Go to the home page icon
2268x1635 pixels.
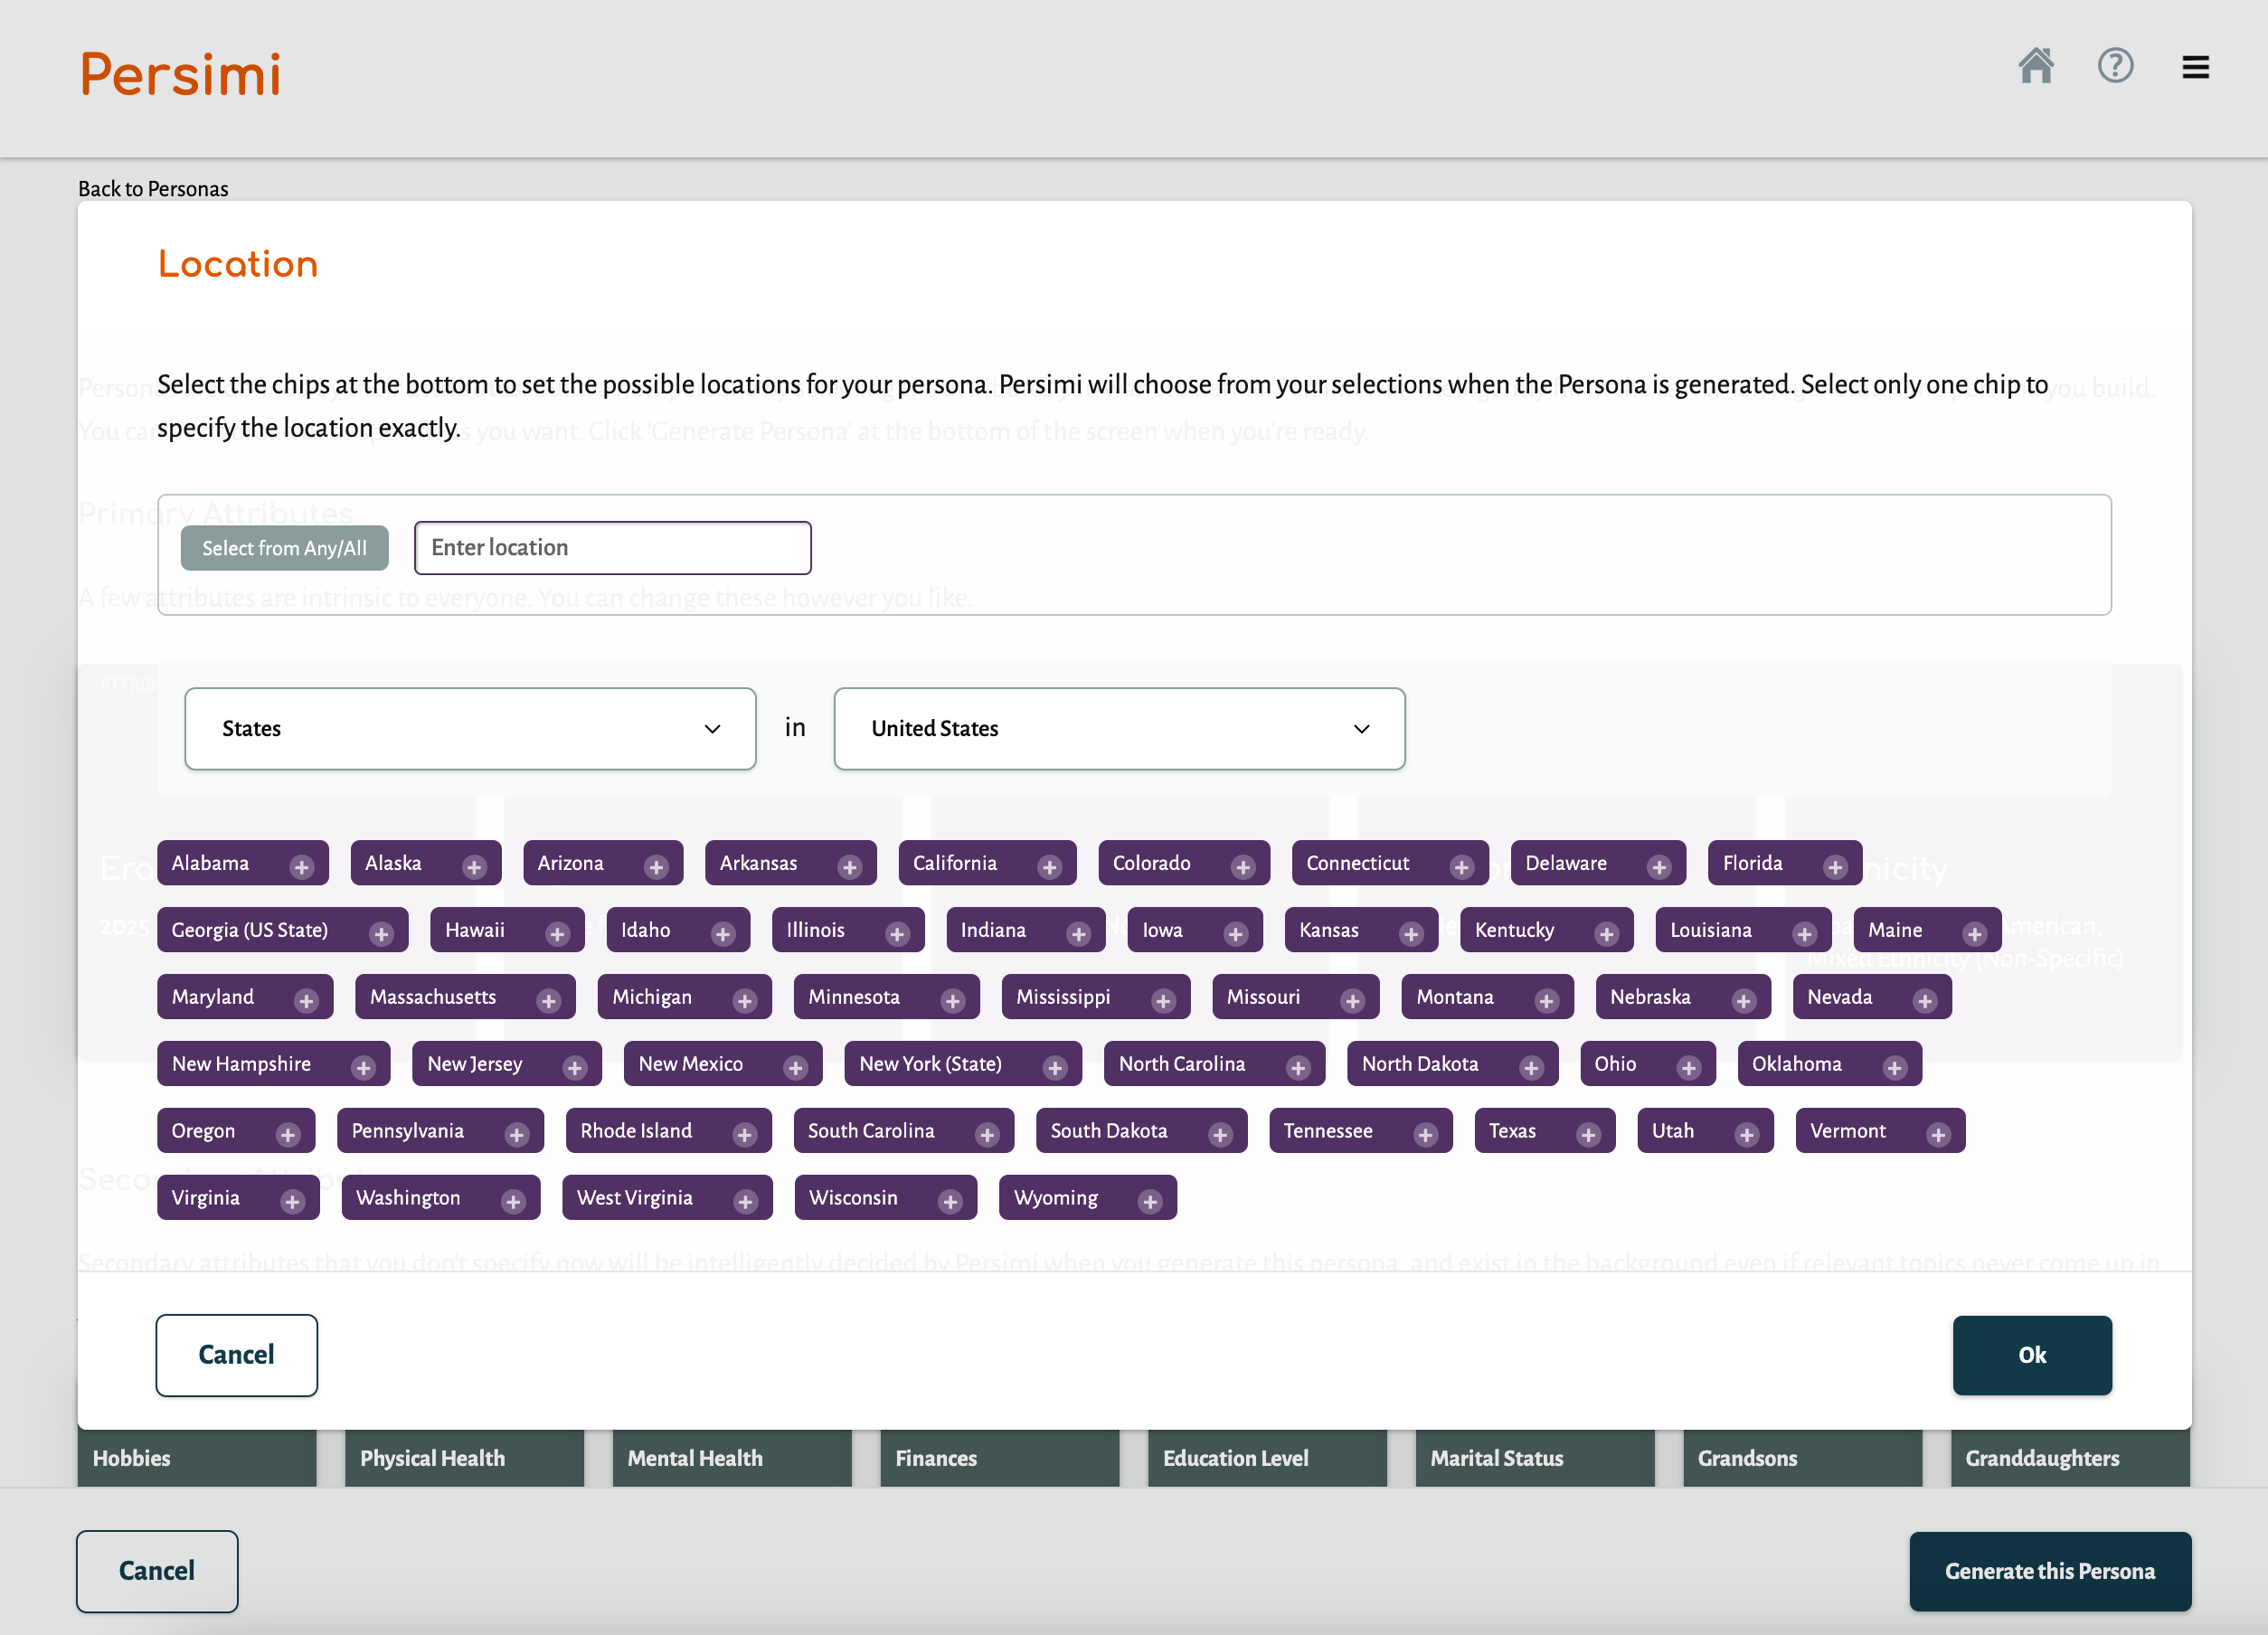[2035, 66]
